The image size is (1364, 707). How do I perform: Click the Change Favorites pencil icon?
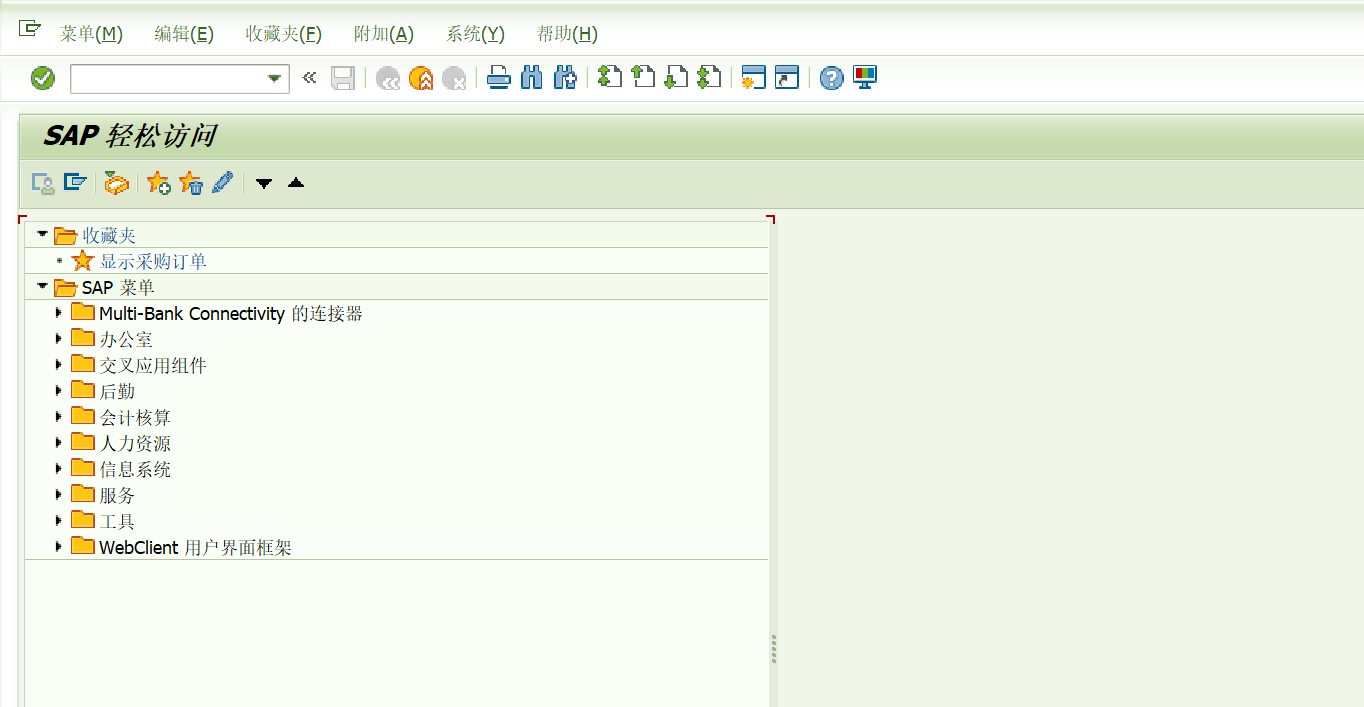[x=222, y=183]
